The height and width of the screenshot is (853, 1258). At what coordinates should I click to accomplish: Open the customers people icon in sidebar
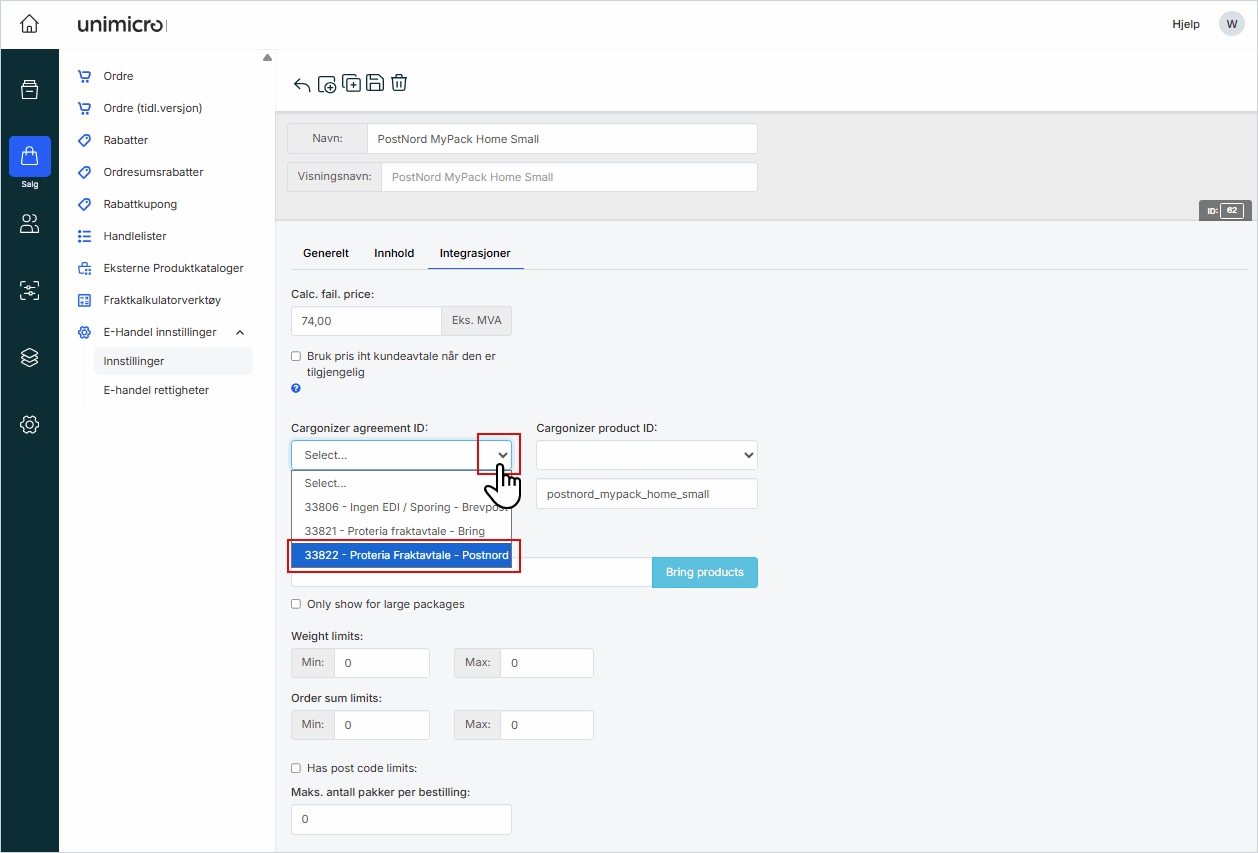click(29, 224)
